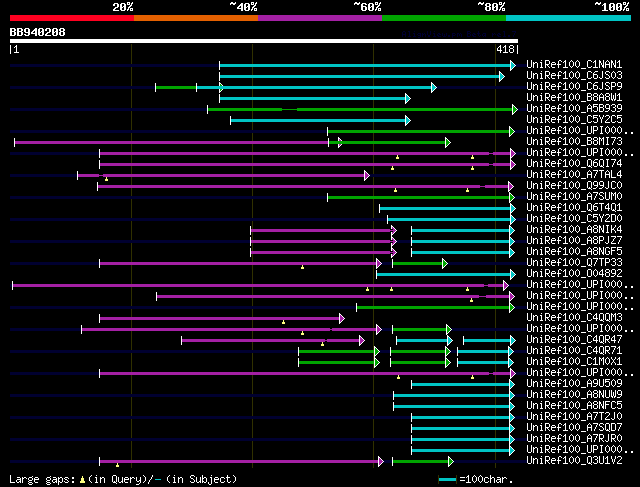The image size is (640, 487).
Task: Select the UniRef100_Q99JC0 label
Action: point(574,186)
